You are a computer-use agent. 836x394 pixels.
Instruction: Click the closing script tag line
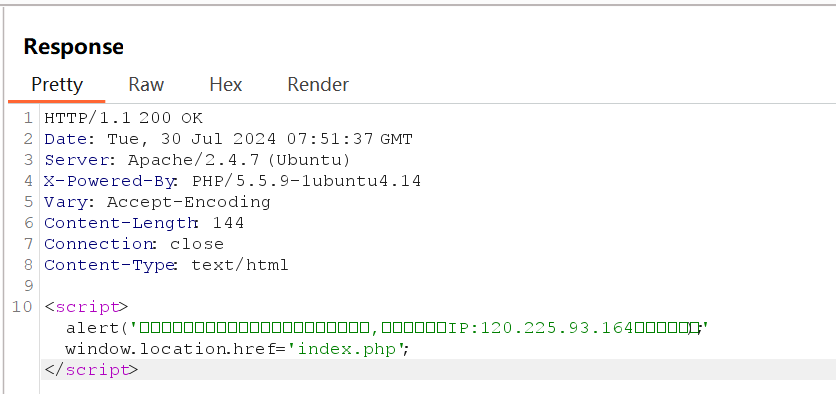91,370
